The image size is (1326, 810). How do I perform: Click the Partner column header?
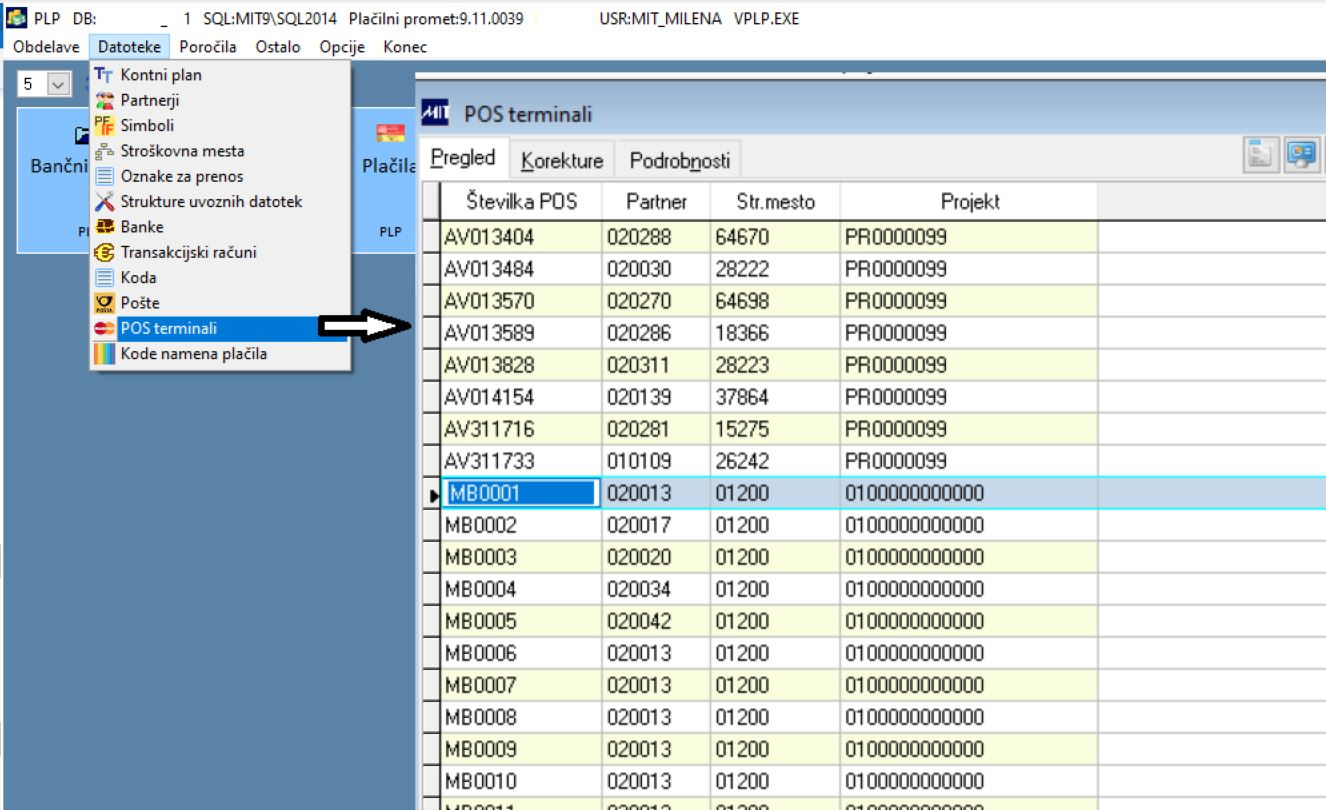point(656,202)
